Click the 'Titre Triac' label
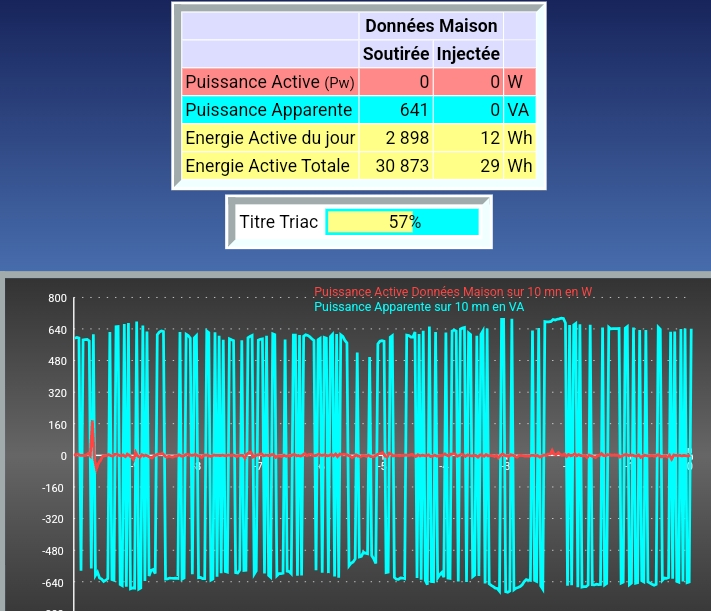 (x=278, y=222)
